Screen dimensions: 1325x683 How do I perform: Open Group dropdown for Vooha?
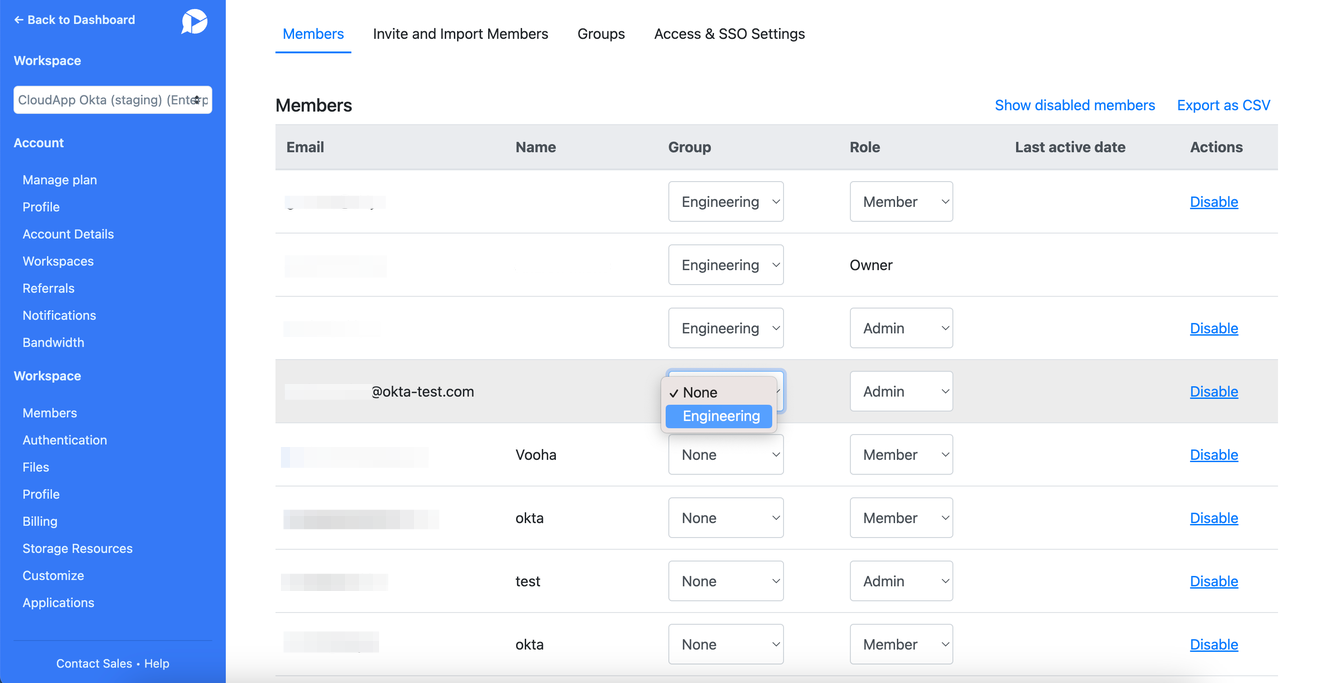pyautogui.click(x=726, y=455)
